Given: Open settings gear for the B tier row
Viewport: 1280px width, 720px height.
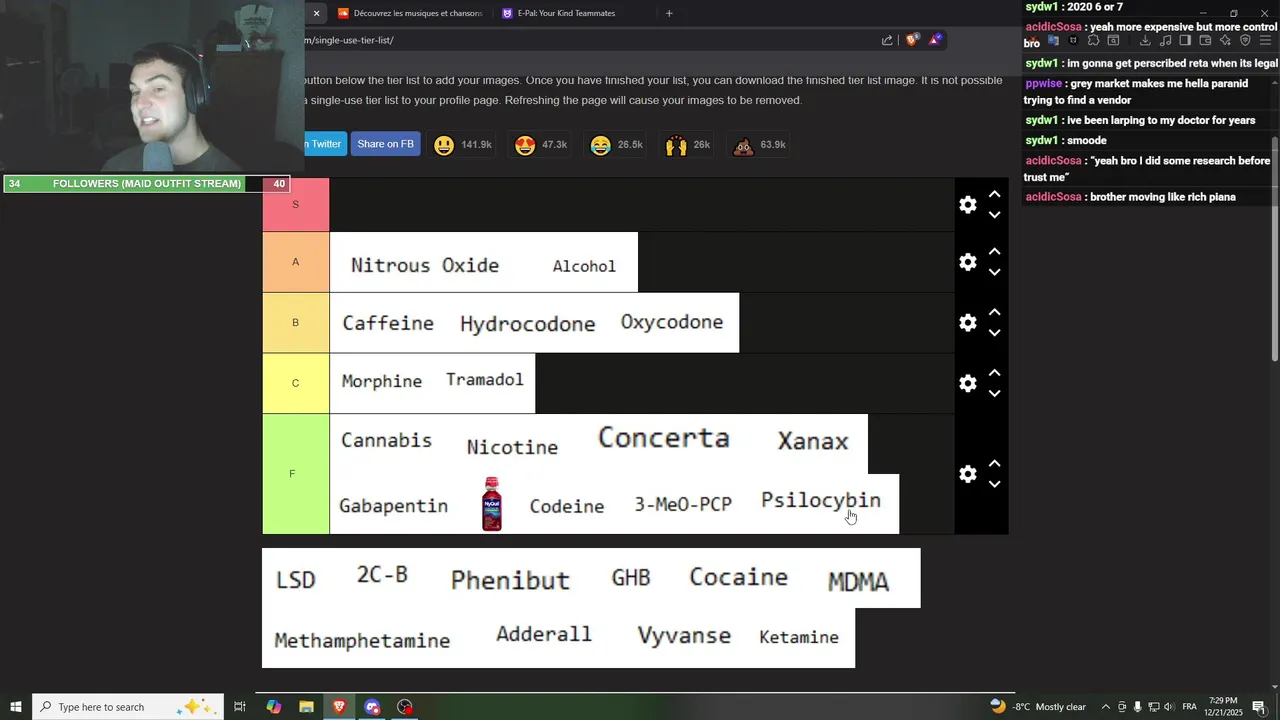Looking at the screenshot, I should pyautogui.click(x=967, y=323).
